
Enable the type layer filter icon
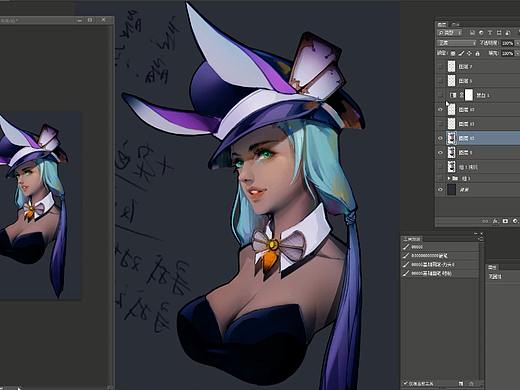(x=490, y=33)
